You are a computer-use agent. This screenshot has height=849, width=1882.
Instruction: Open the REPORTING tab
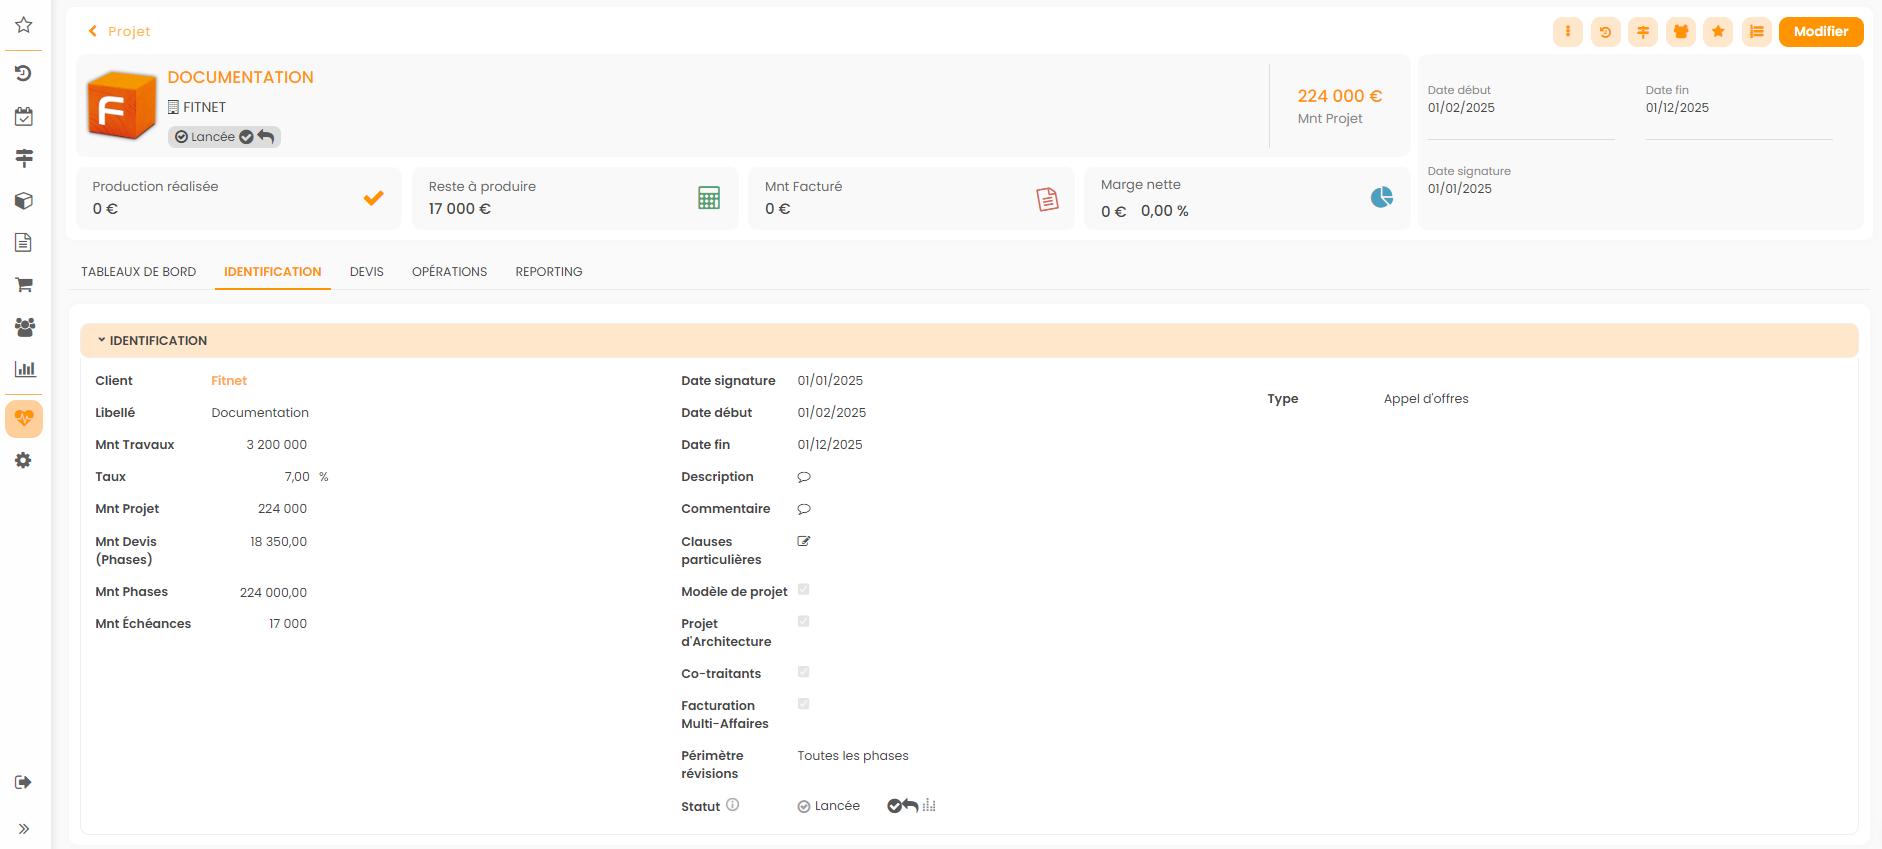tap(548, 272)
